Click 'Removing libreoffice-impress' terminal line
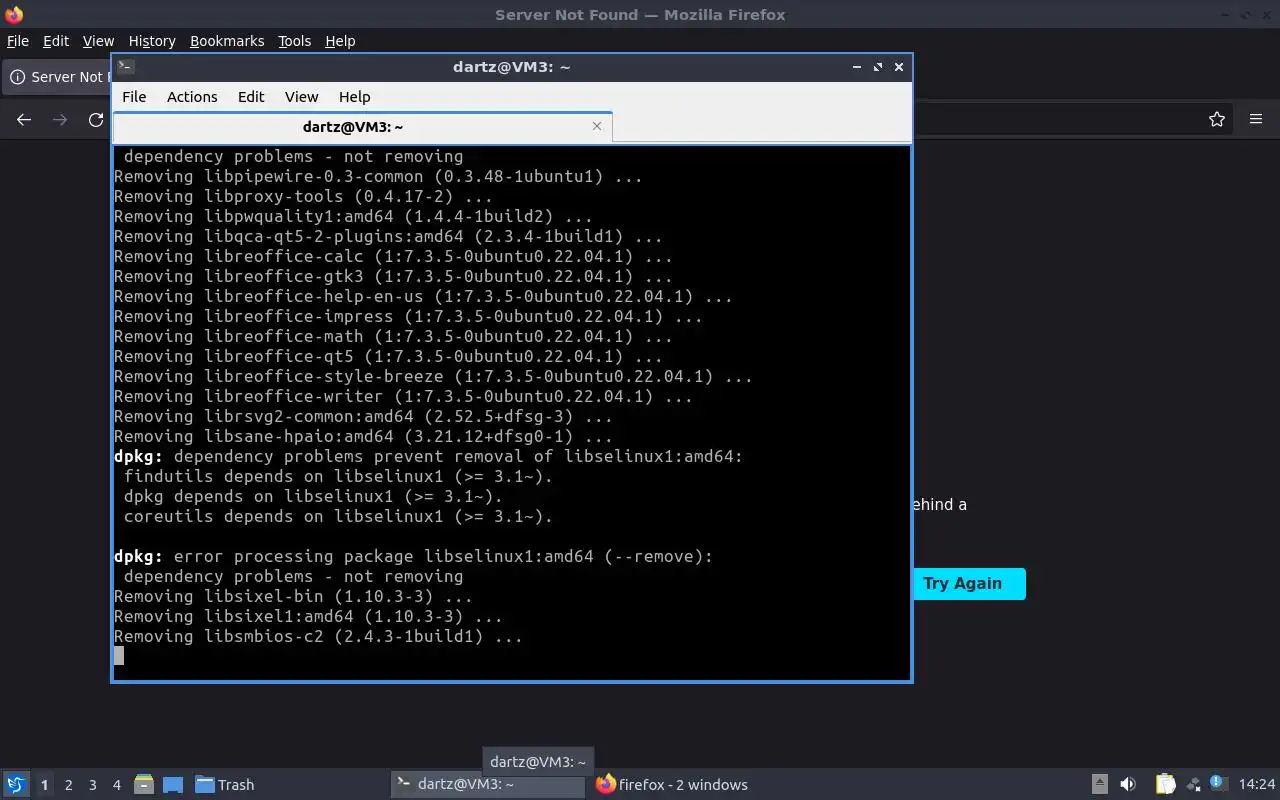The image size is (1280, 800). [x=408, y=317]
